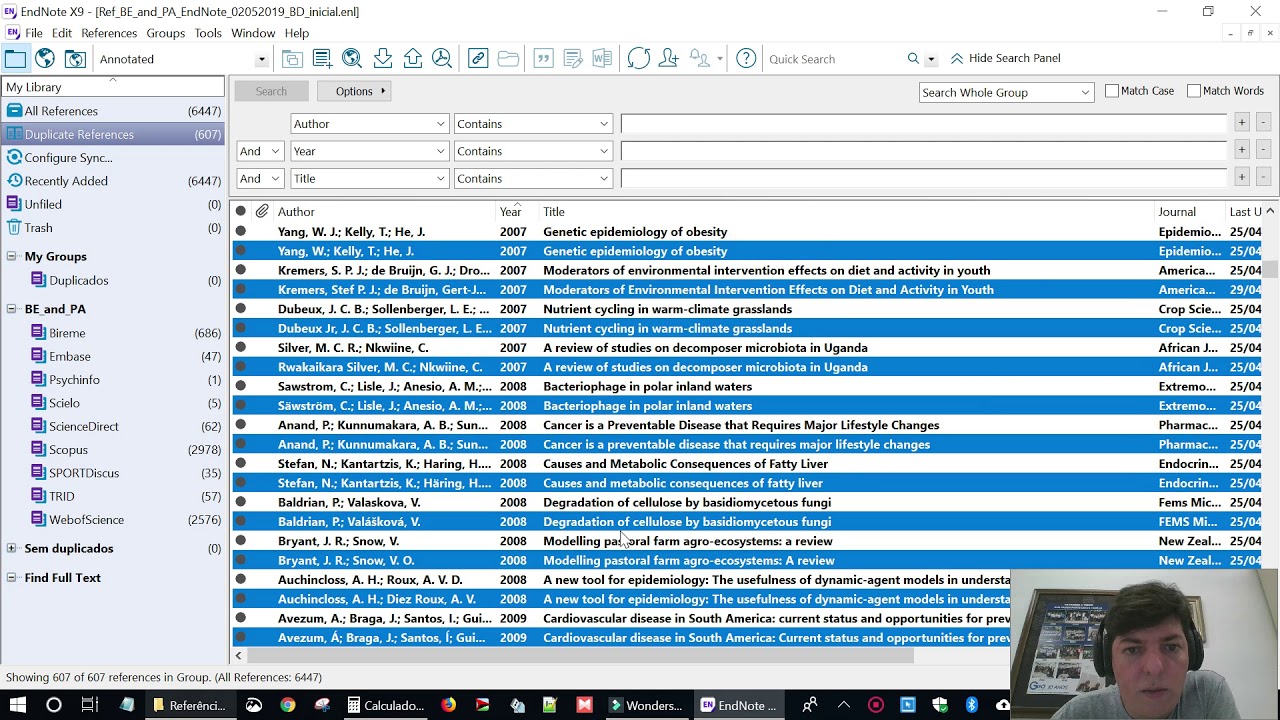
Task: Open the Trash group
Action: [38, 227]
